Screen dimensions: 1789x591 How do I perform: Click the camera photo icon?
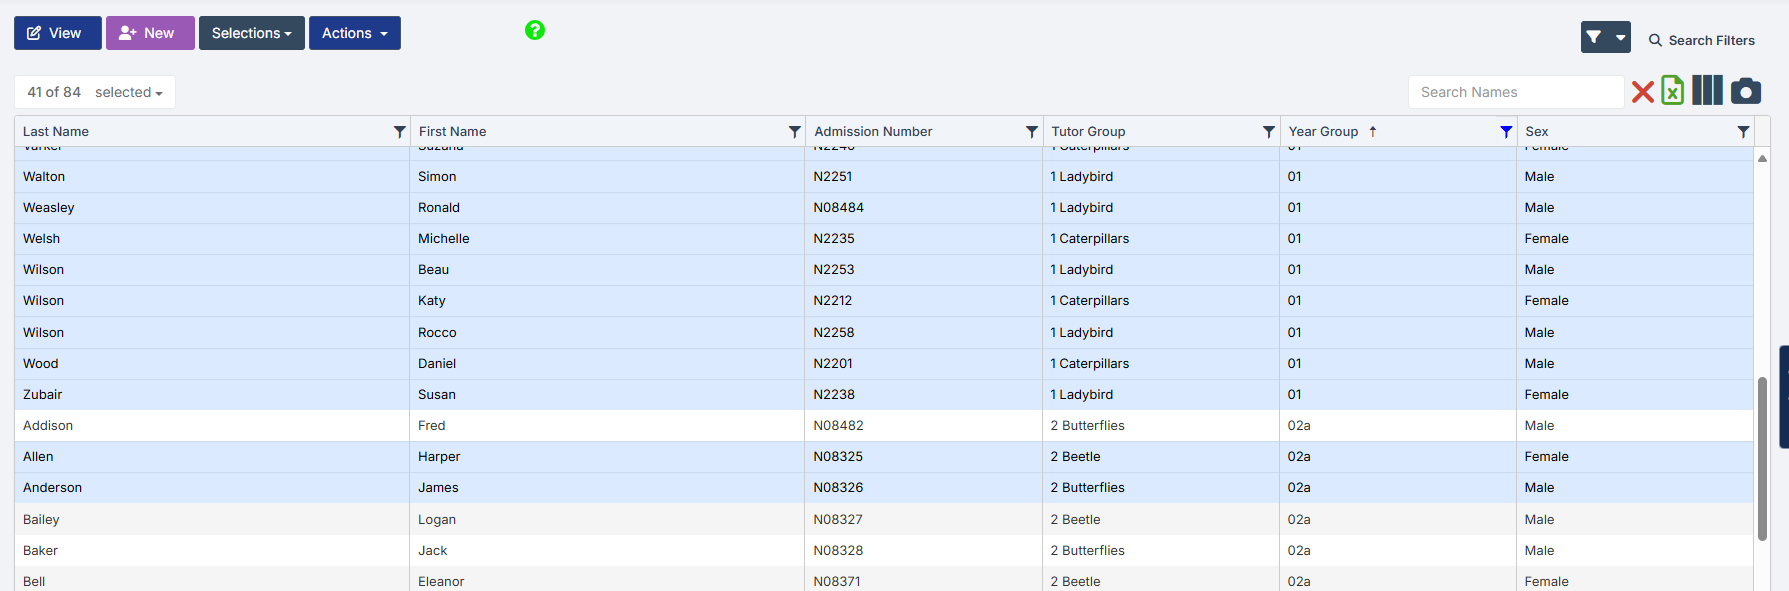point(1746,91)
